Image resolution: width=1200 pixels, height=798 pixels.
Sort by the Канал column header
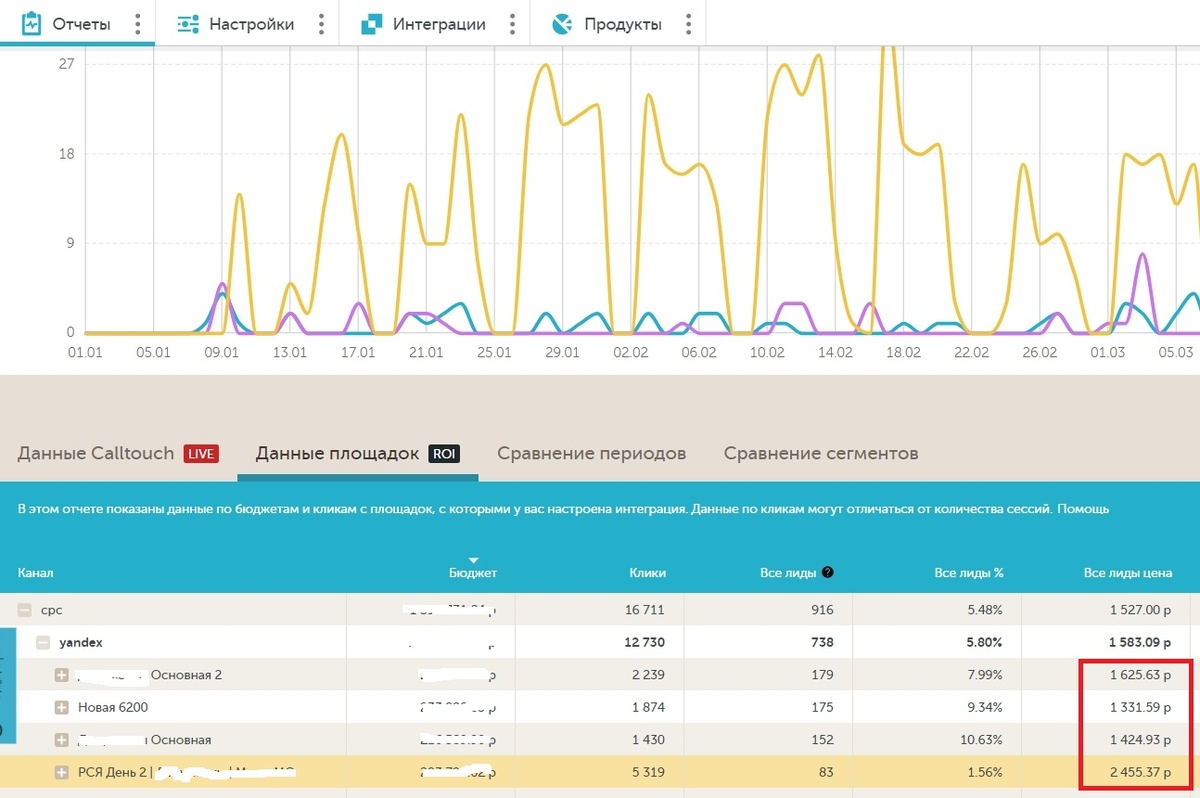[35, 573]
